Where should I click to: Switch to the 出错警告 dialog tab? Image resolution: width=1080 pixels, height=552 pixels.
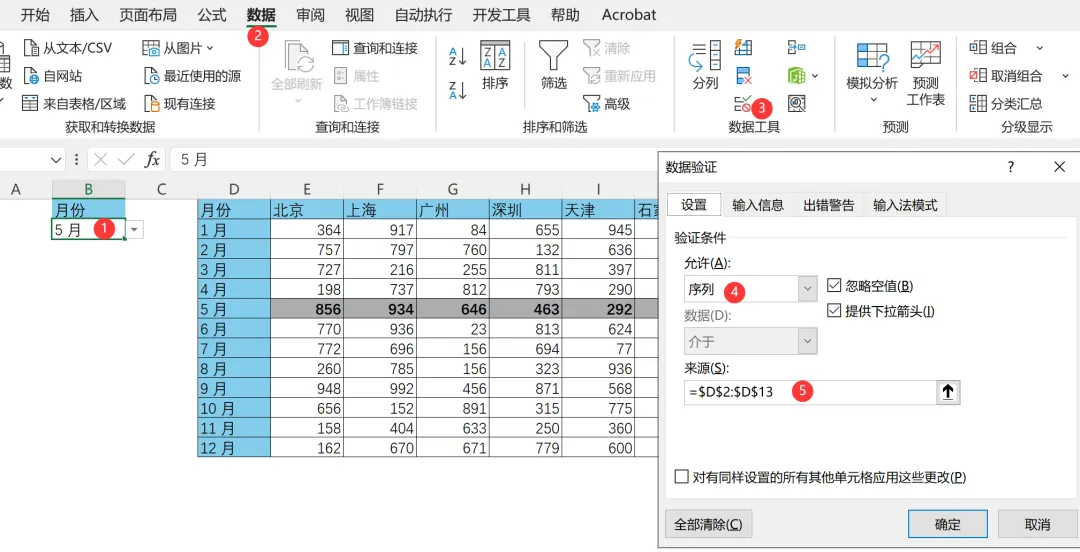829,205
